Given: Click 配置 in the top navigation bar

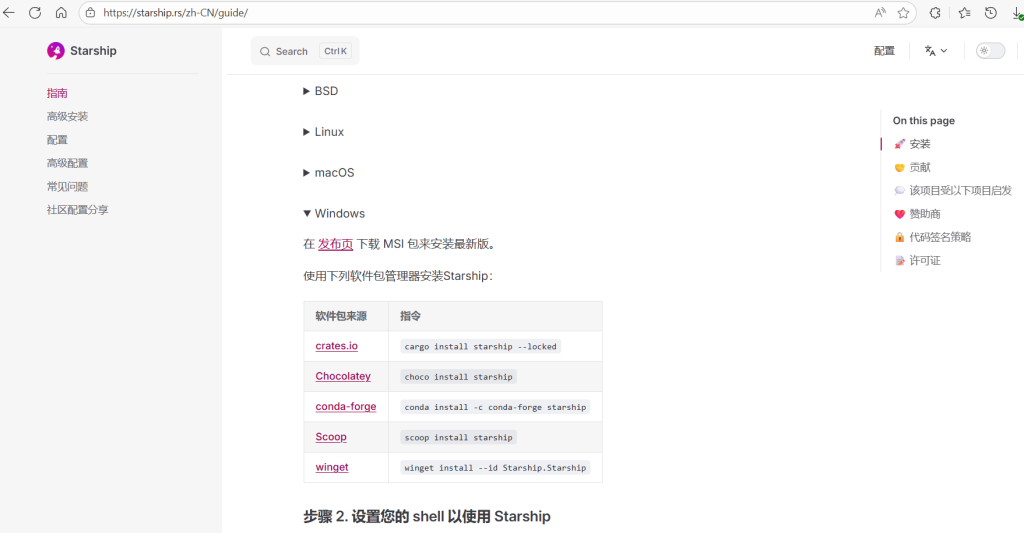Looking at the screenshot, I should coord(884,51).
